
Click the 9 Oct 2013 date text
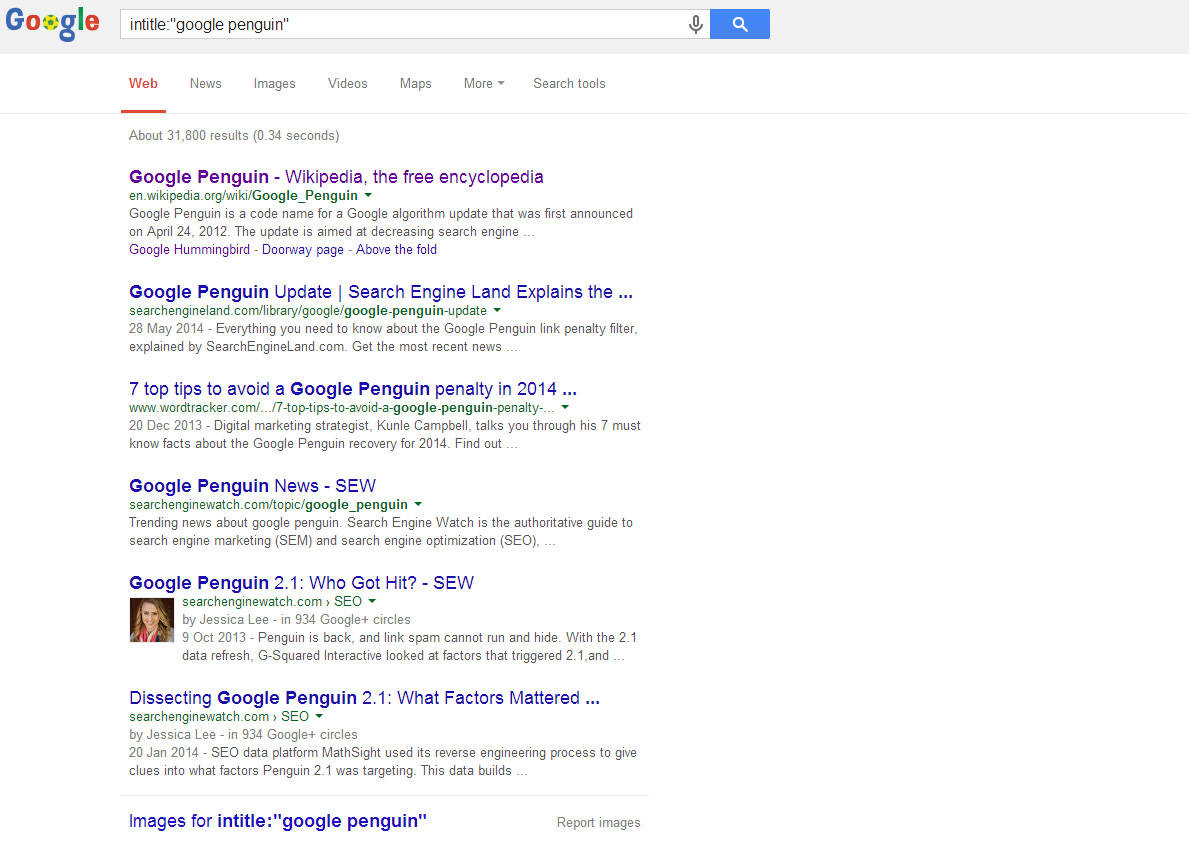[x=214, y=638]
